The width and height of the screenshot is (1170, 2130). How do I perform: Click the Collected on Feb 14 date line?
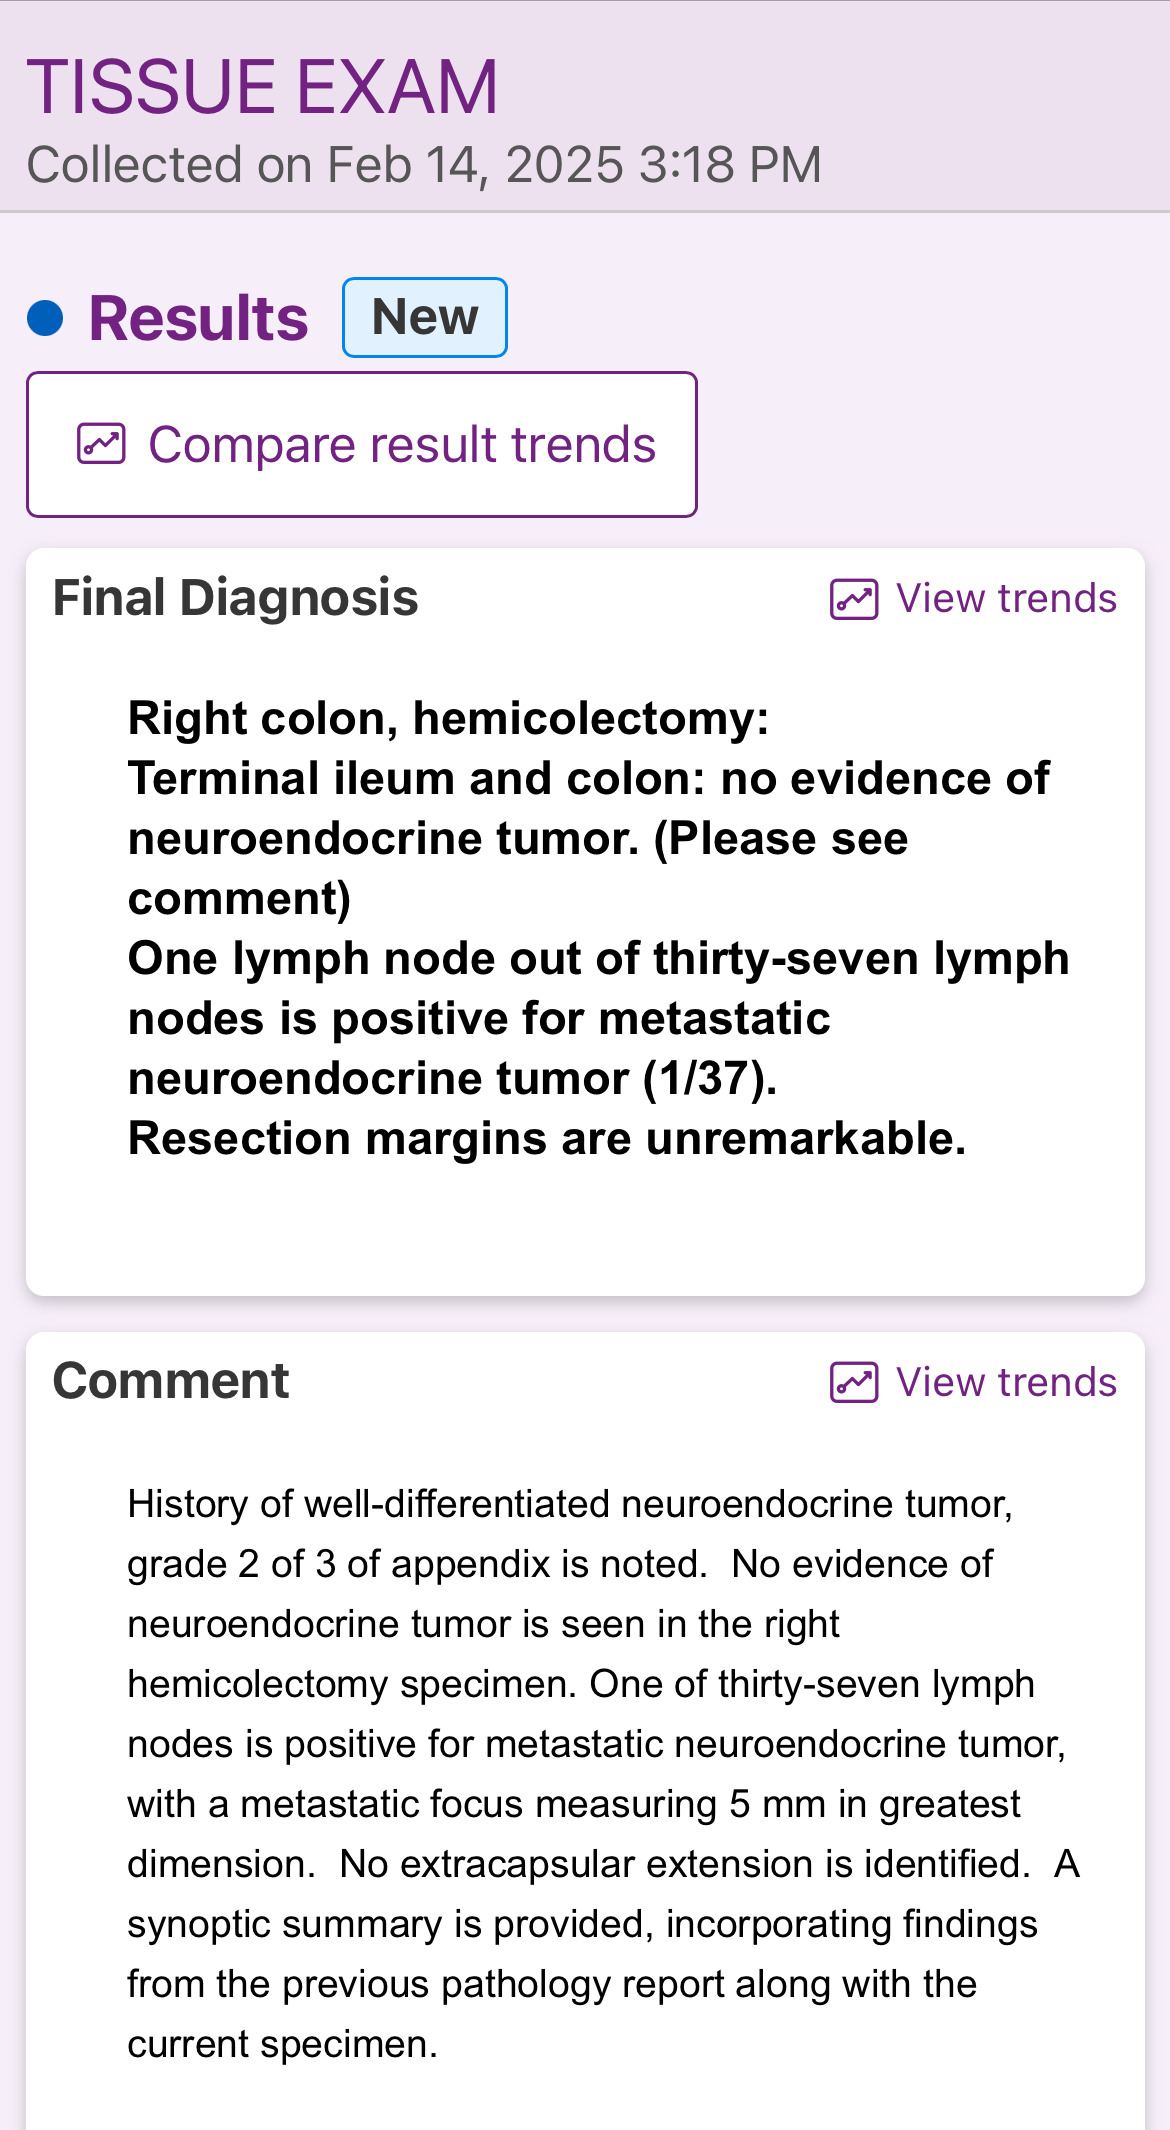click(x=424, y=165)
